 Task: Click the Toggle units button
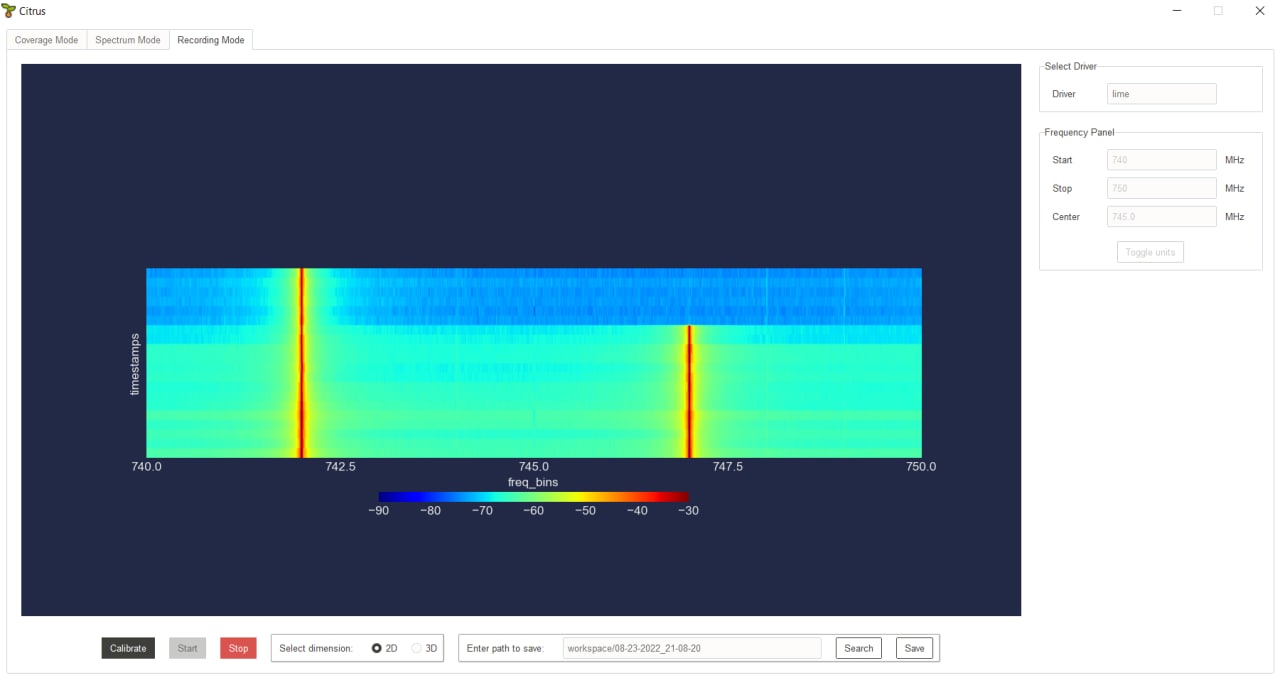pos(1150,252)
